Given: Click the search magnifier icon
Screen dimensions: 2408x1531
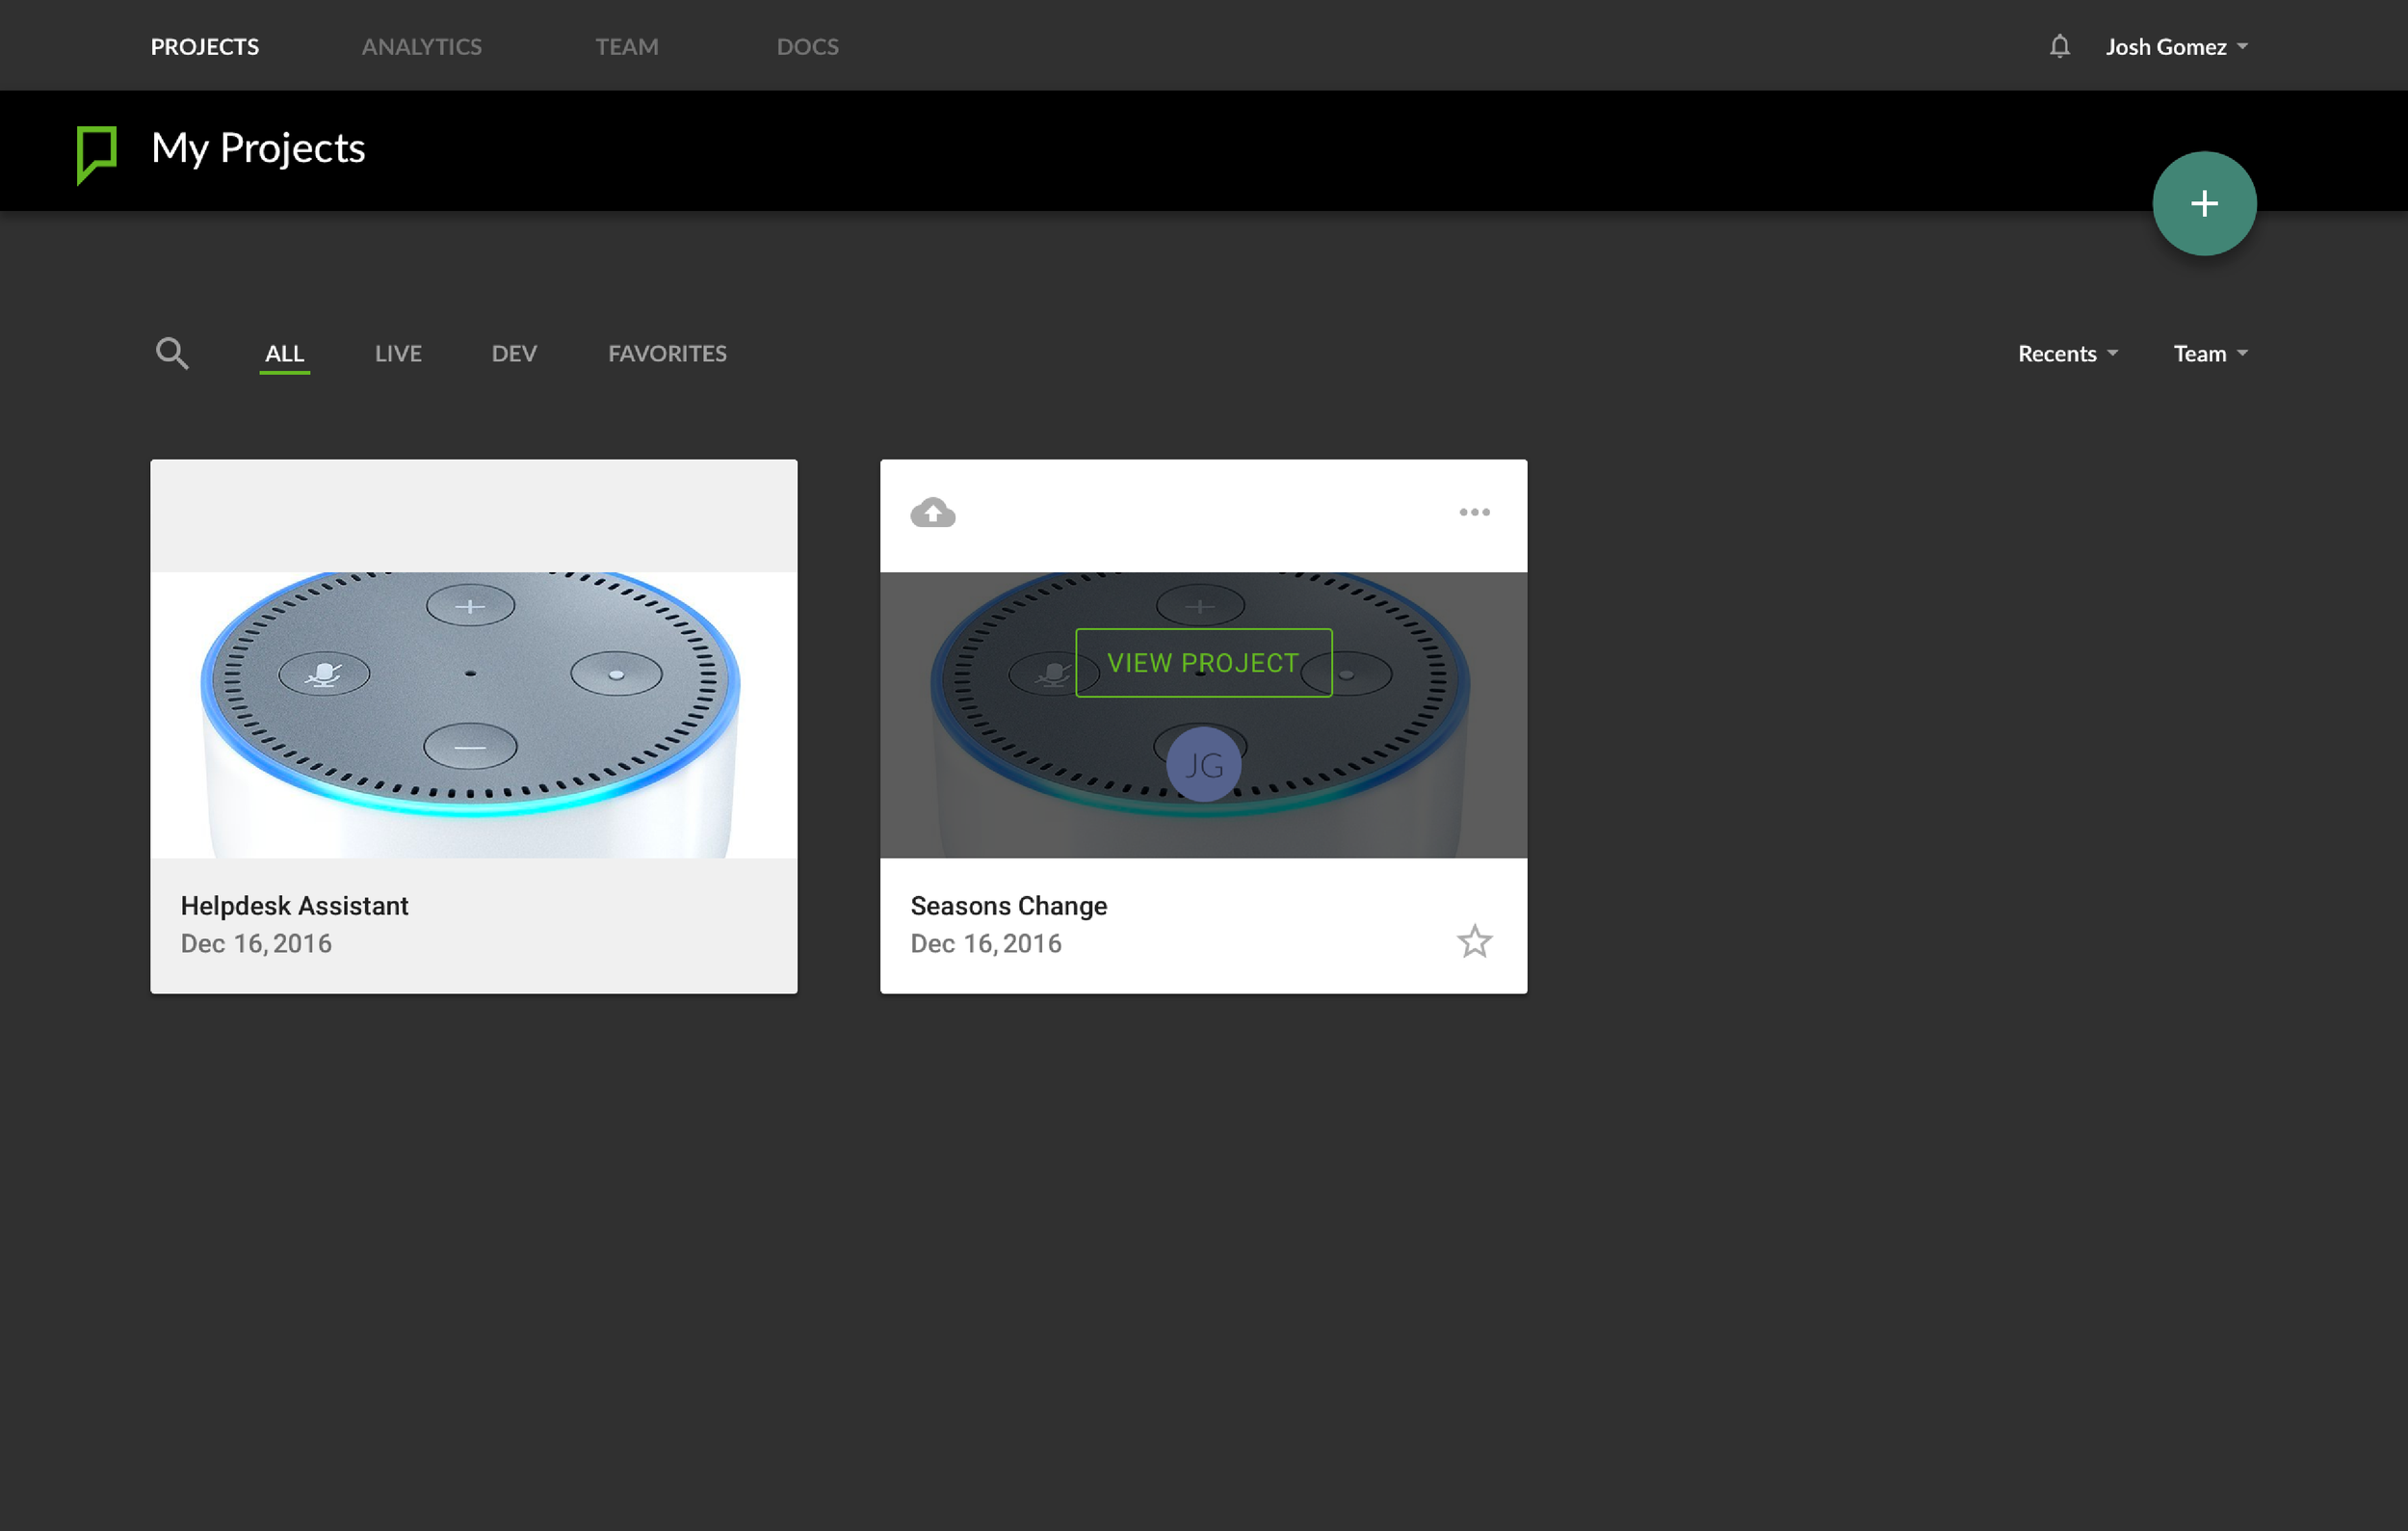Looking at the screenshot, I should pyautogui.click(x=172, y=353).
